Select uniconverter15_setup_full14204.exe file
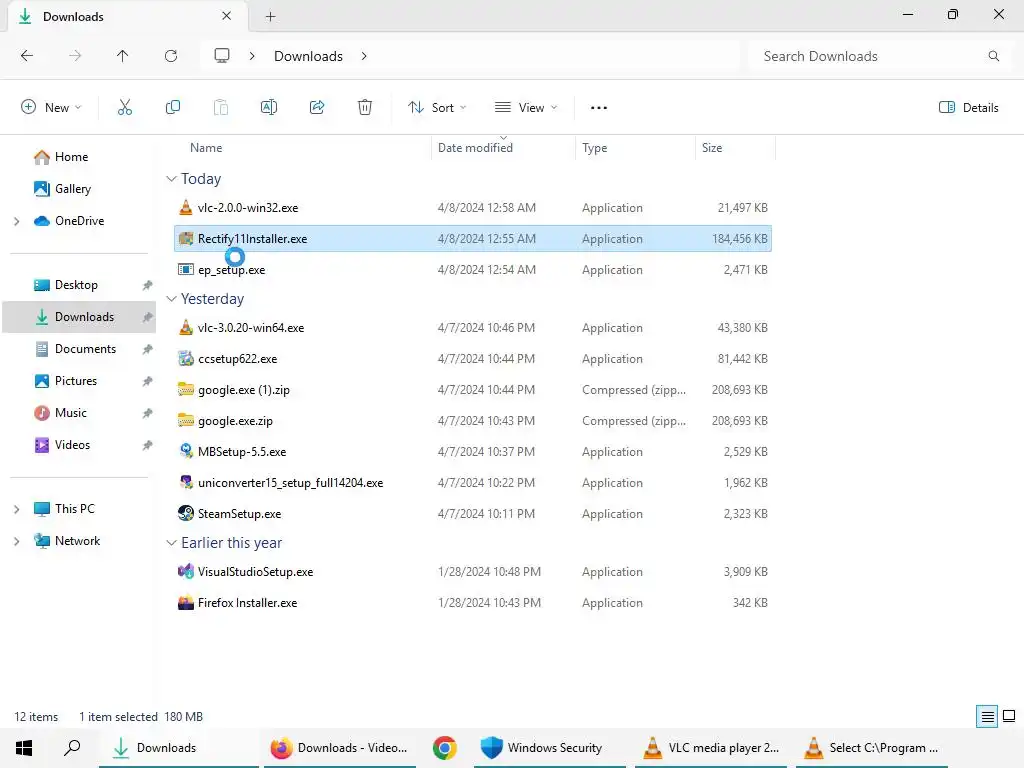This screenshot has width=1024, height=768. [x=473, y=483]
